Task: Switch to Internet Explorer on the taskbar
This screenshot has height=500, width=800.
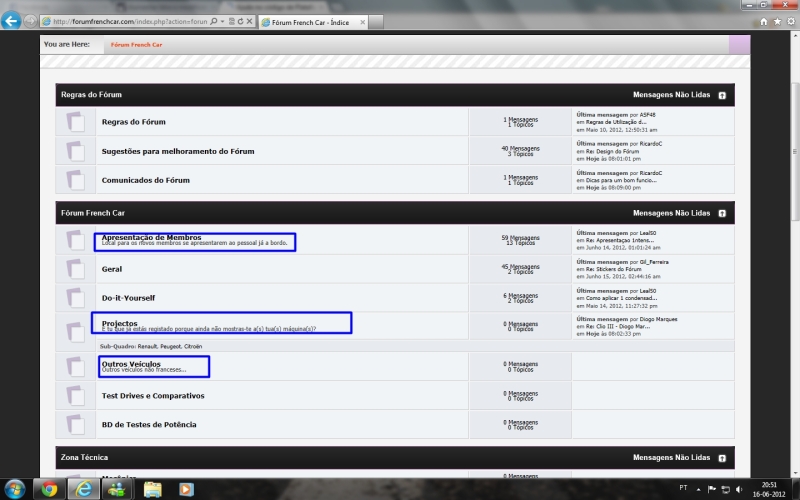Action: [83, 490]
